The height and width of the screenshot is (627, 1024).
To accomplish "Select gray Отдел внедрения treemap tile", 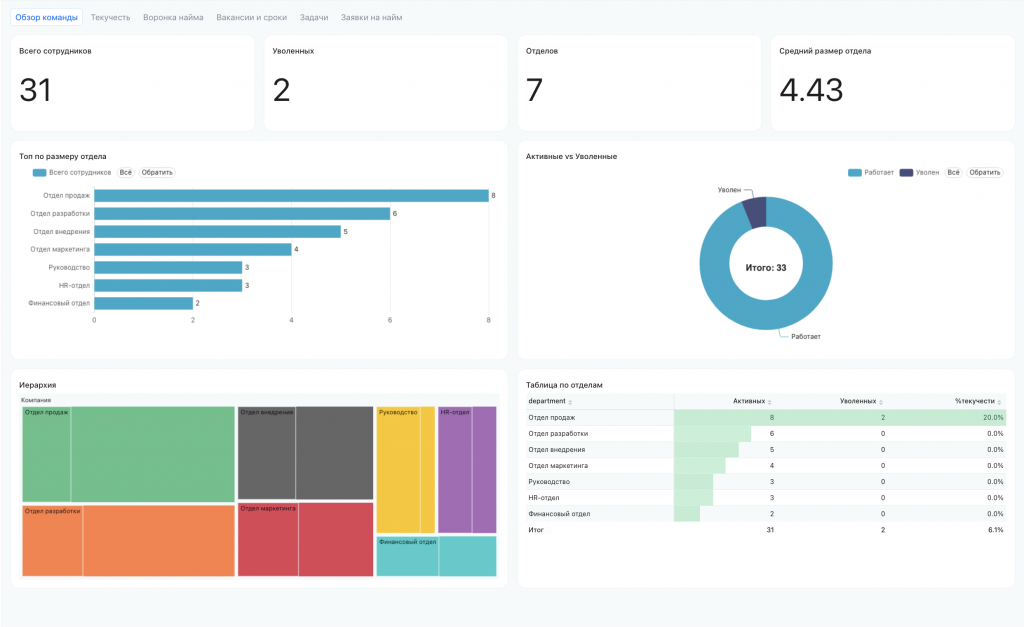I will pos(306,453).
